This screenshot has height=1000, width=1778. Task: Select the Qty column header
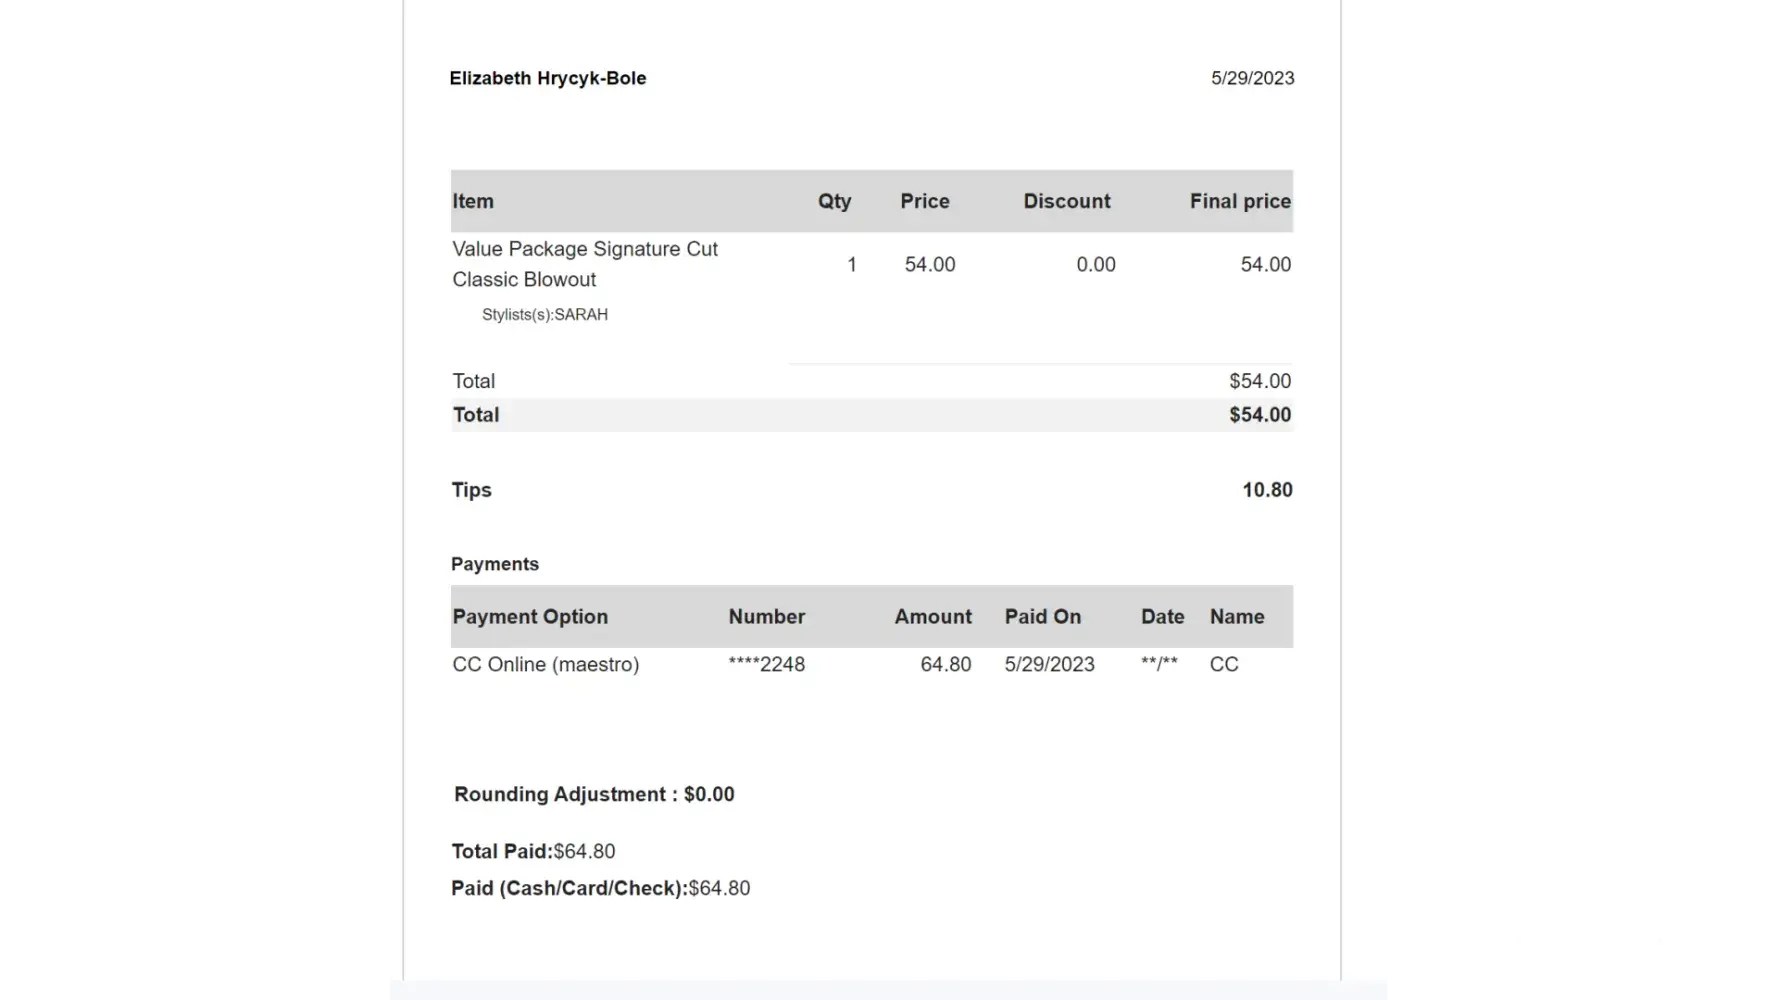[834, 201]
